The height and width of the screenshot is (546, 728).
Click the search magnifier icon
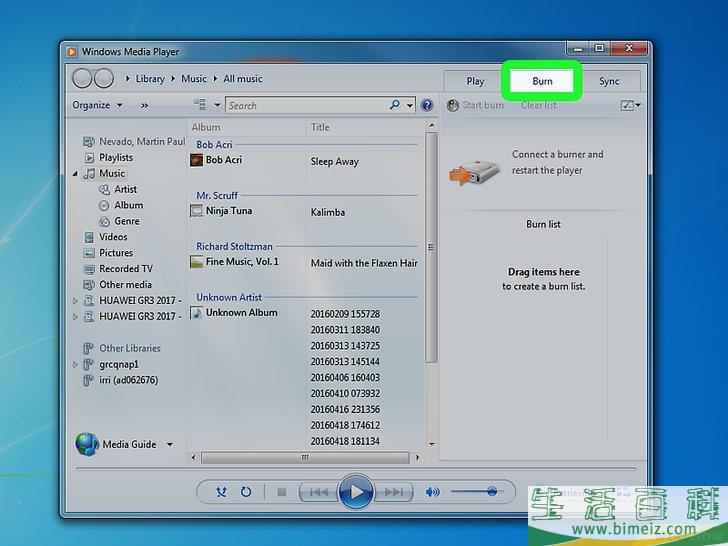coord(395,105)
